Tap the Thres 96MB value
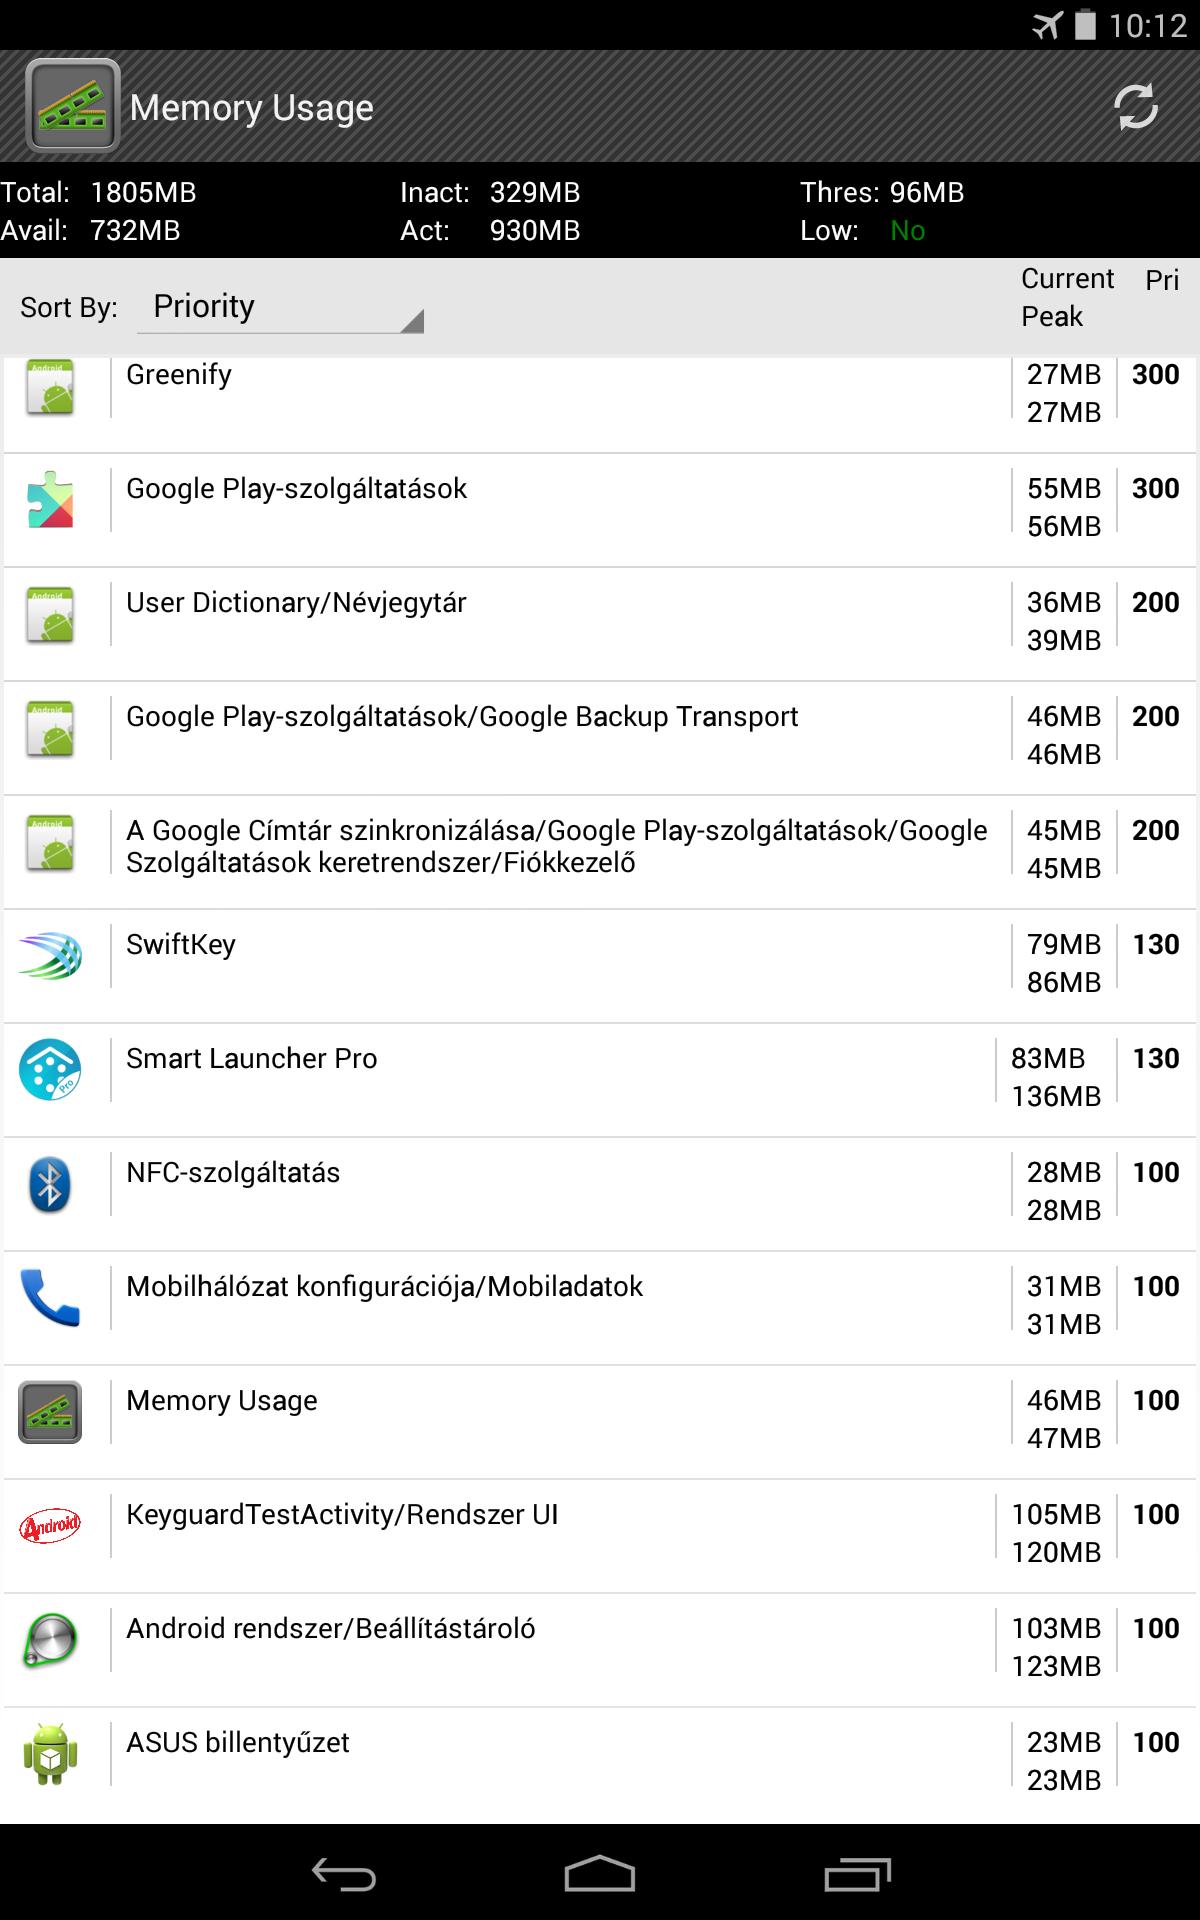This screenshot has width=1200, height=1920. pyautogui.click(x=926, y=192)
